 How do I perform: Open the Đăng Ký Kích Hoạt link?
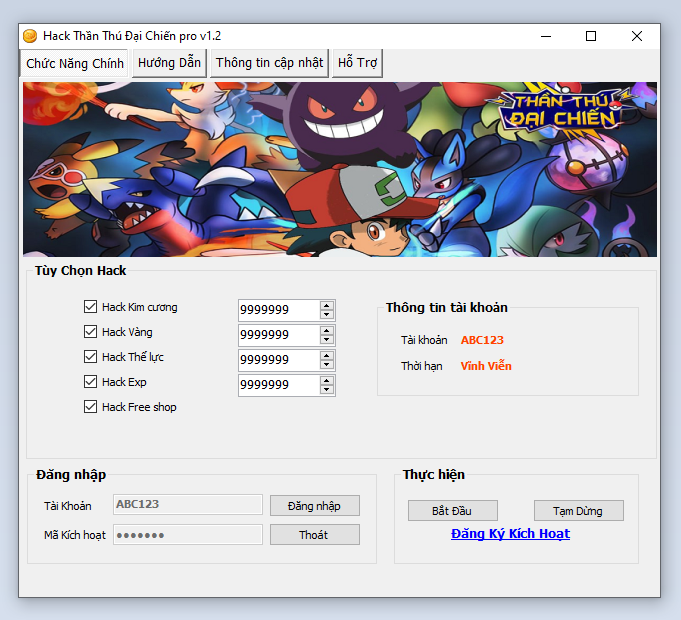pyautogui.click(x=510, y=534)
